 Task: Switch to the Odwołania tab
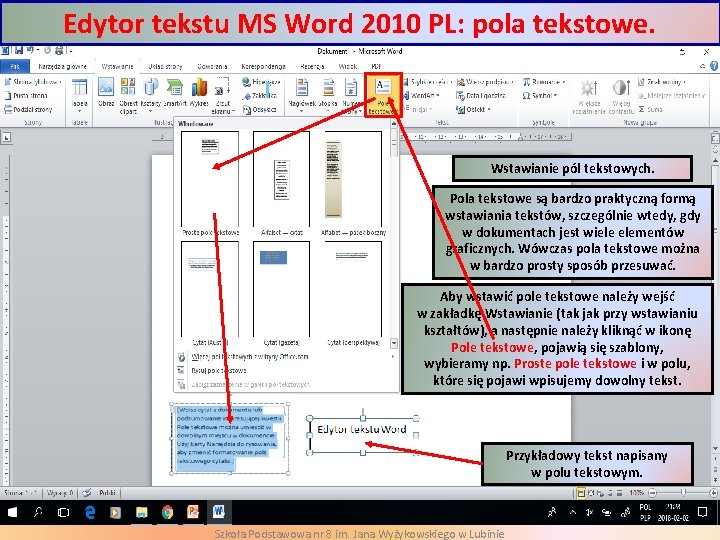(212, 67)
